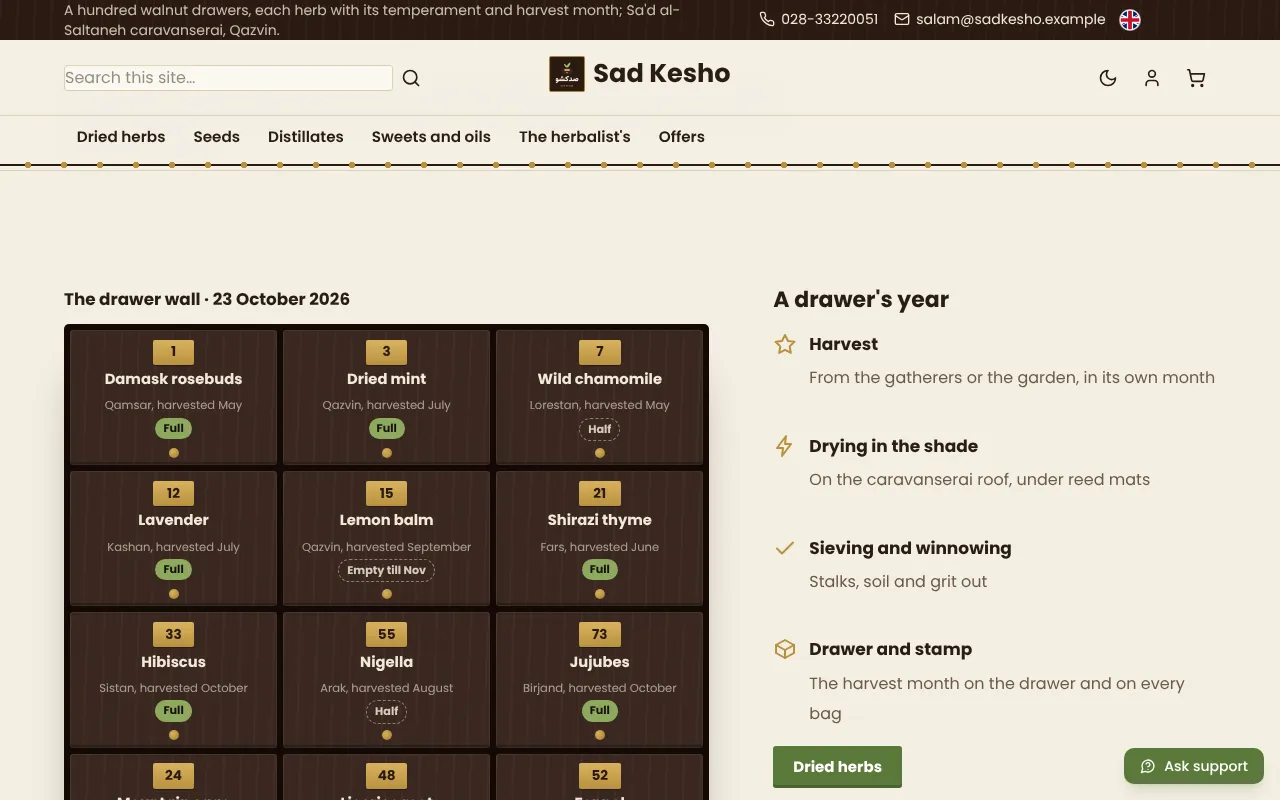Open drawer 21 Shirazi thyme
The height and width of the screenshot is (800, 1280).
tap(600, 538)
